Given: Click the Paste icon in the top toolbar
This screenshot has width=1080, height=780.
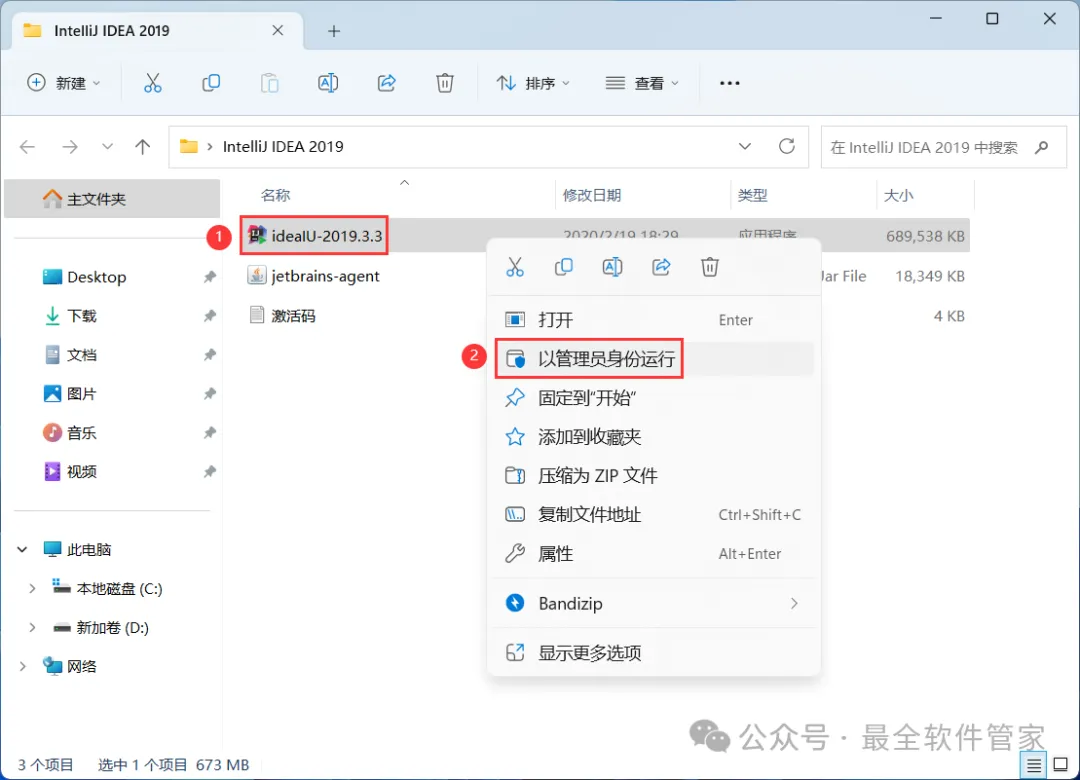Looking at the screenshot, I should pyautogui.click(x=269, y=83).
